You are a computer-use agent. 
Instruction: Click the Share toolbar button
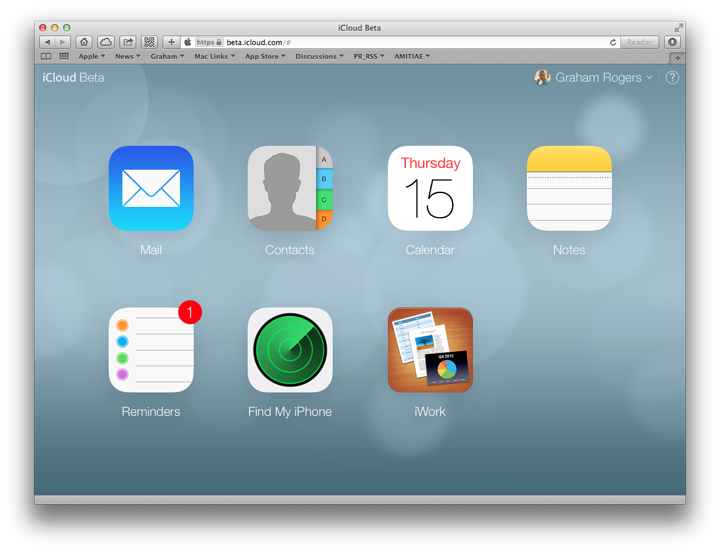point(128,42)
